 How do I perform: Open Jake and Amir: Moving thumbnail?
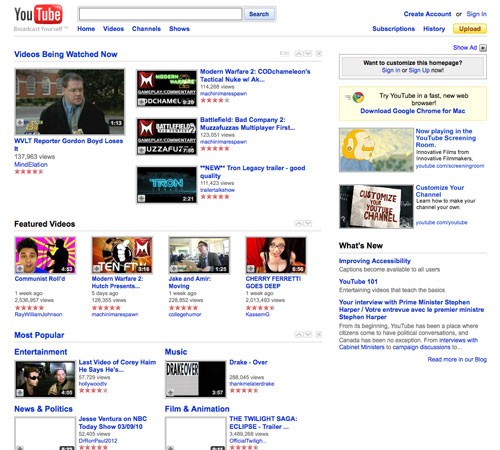tap(199, 255)
